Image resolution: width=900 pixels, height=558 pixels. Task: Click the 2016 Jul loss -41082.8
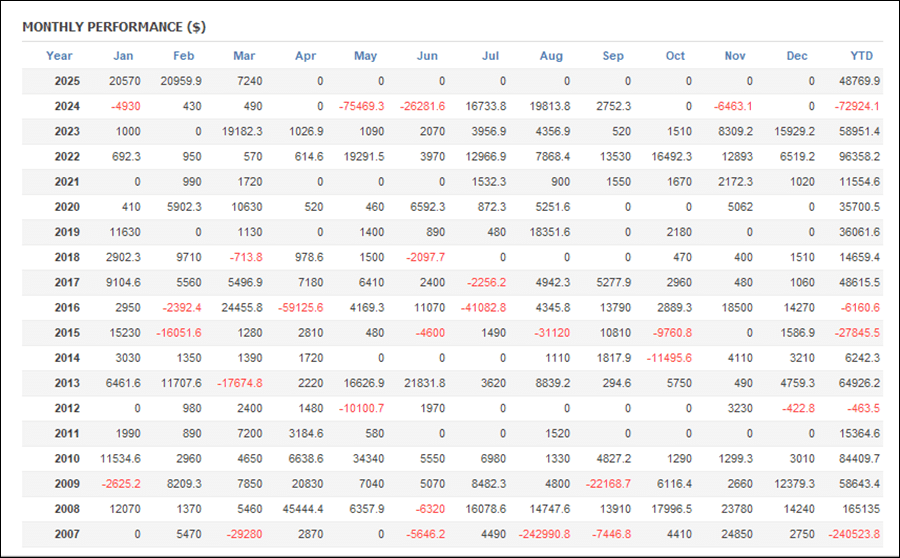coord(483,308)
